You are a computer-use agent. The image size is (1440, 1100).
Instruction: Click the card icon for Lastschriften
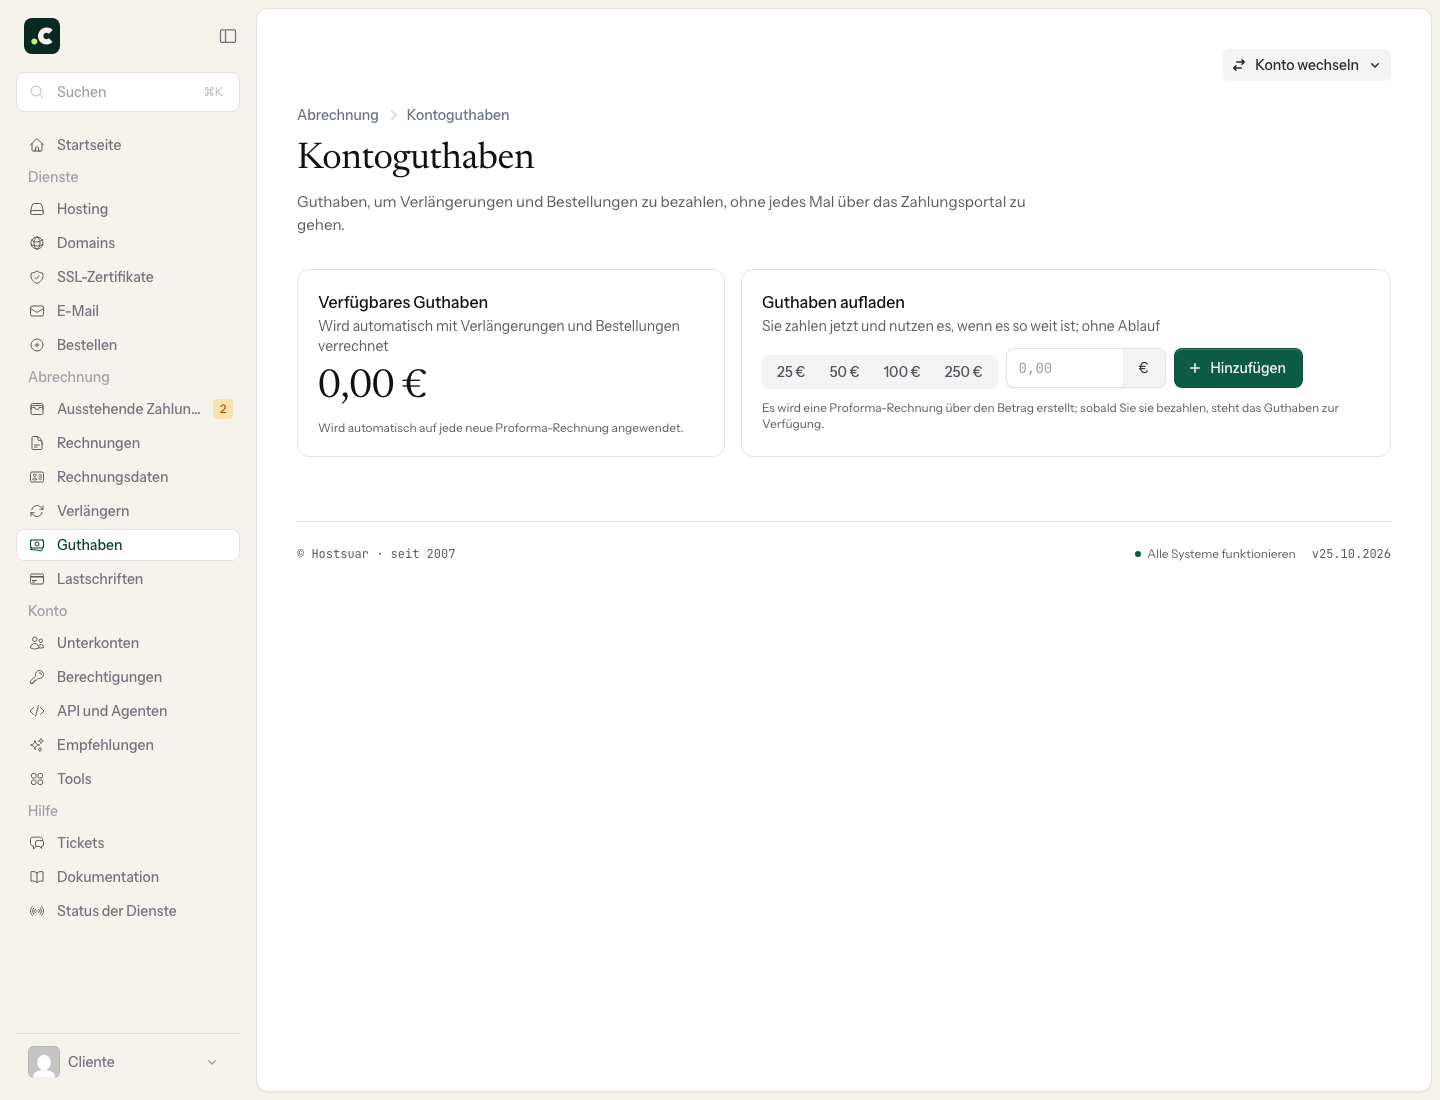click(x=37, y=579)
